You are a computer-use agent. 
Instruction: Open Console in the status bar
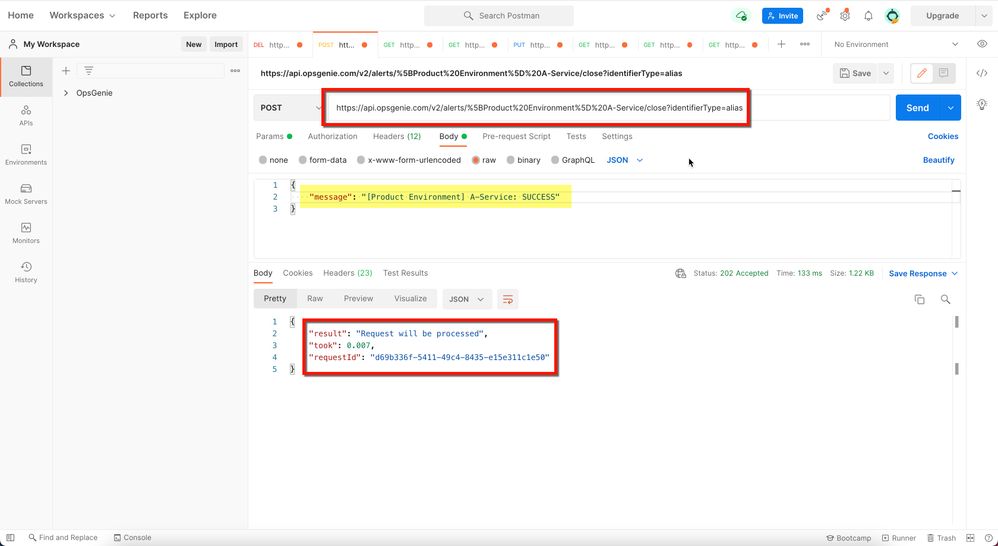132,538
